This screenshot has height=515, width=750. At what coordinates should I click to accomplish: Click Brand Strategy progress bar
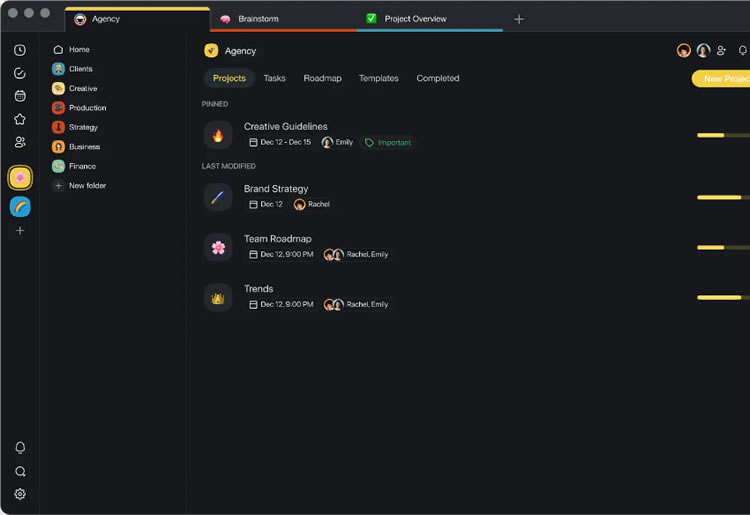[723, 197]
